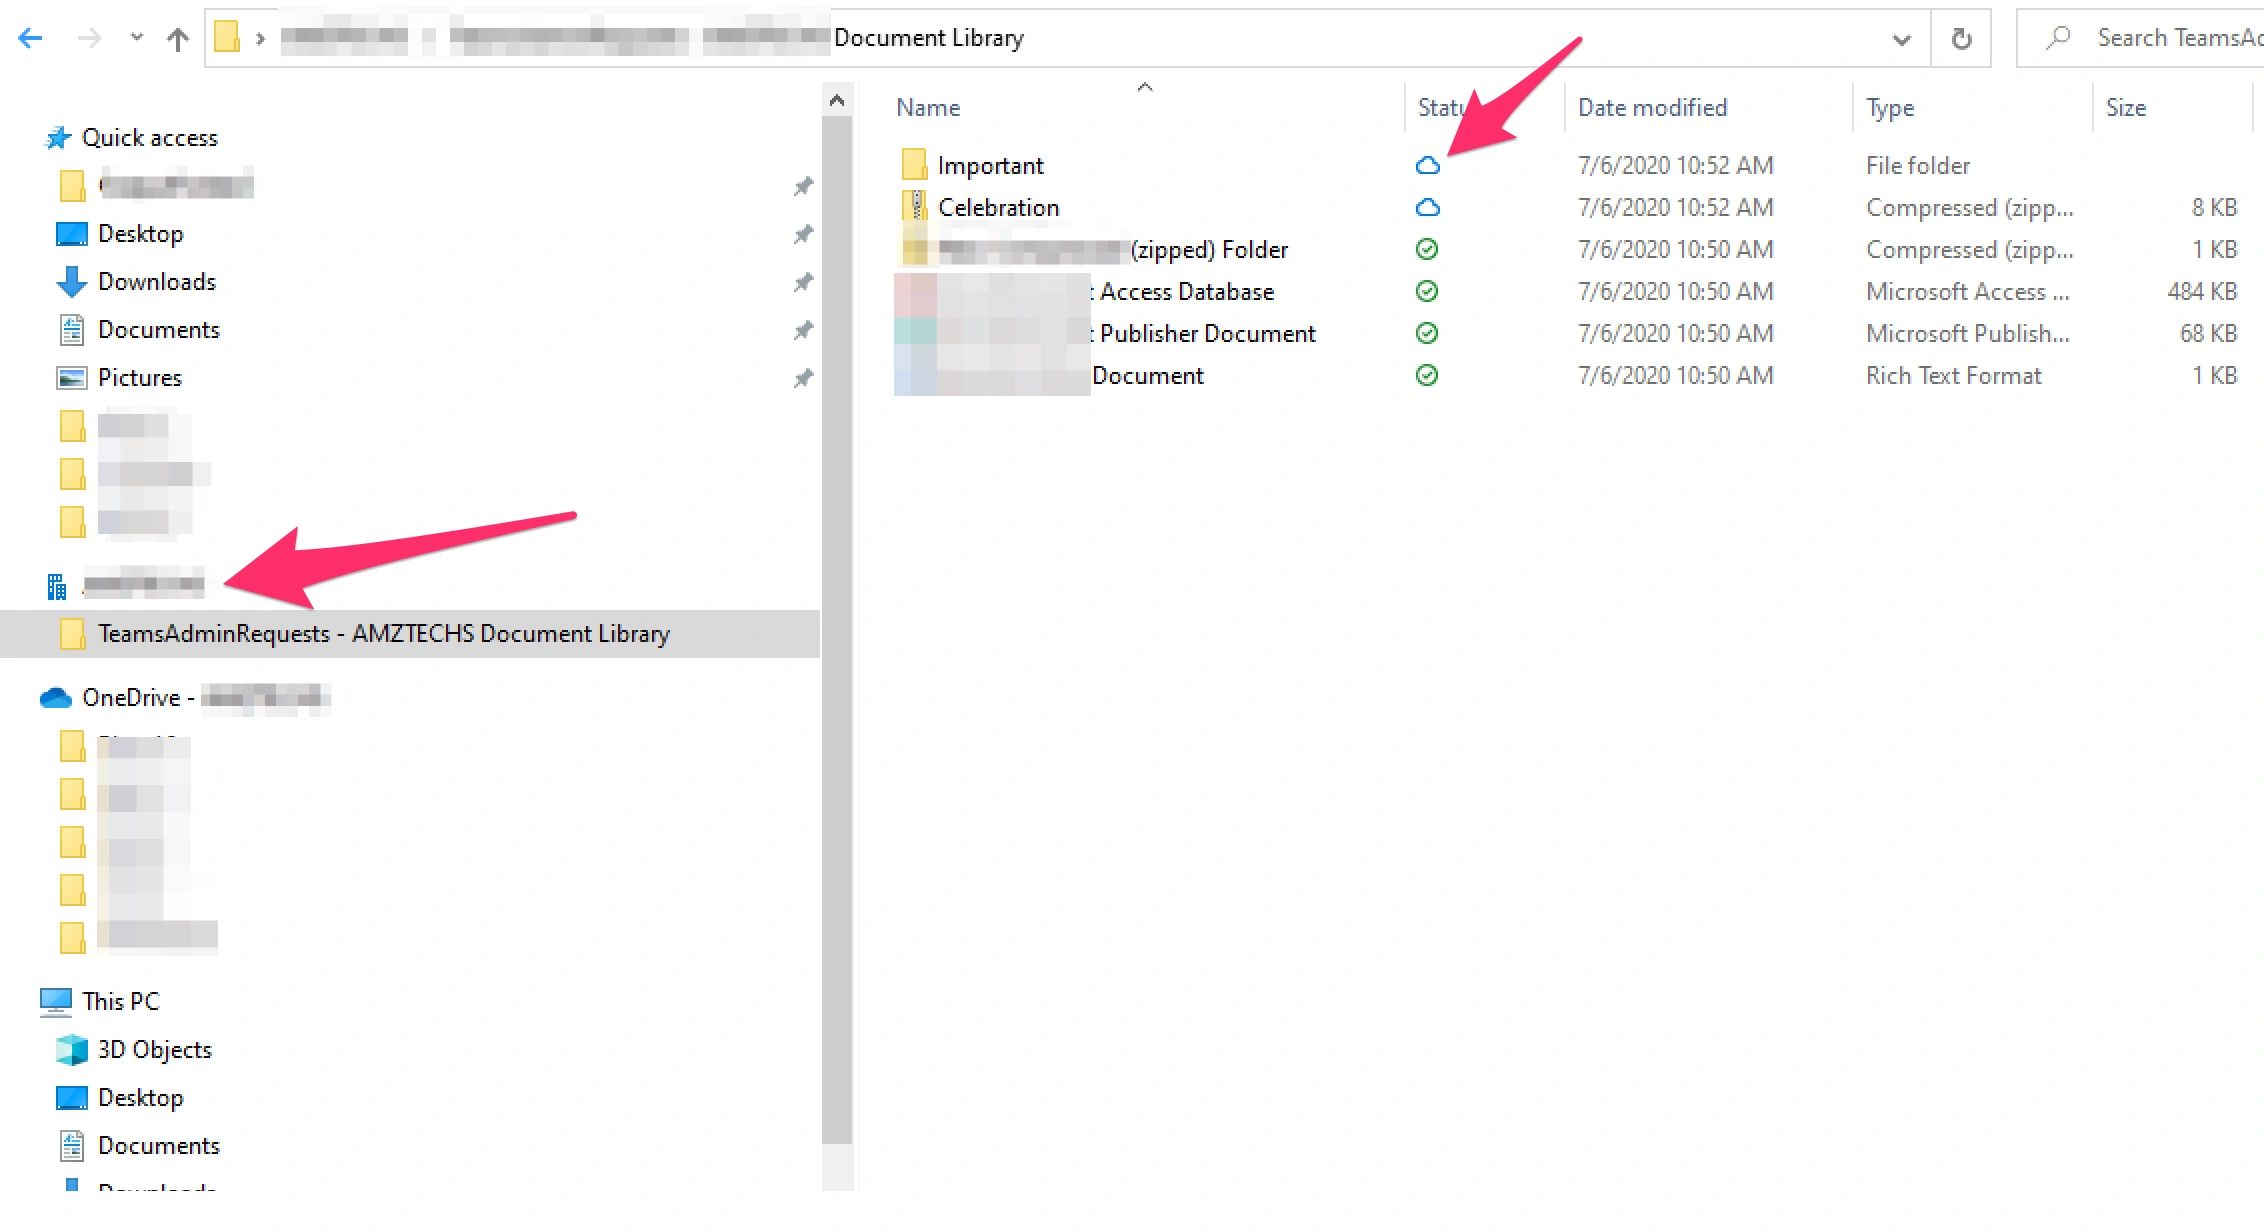The width and height of the screenshot is (2264, 1232).
Task: Sort files by Name column header
Action: tap(928, 108)
